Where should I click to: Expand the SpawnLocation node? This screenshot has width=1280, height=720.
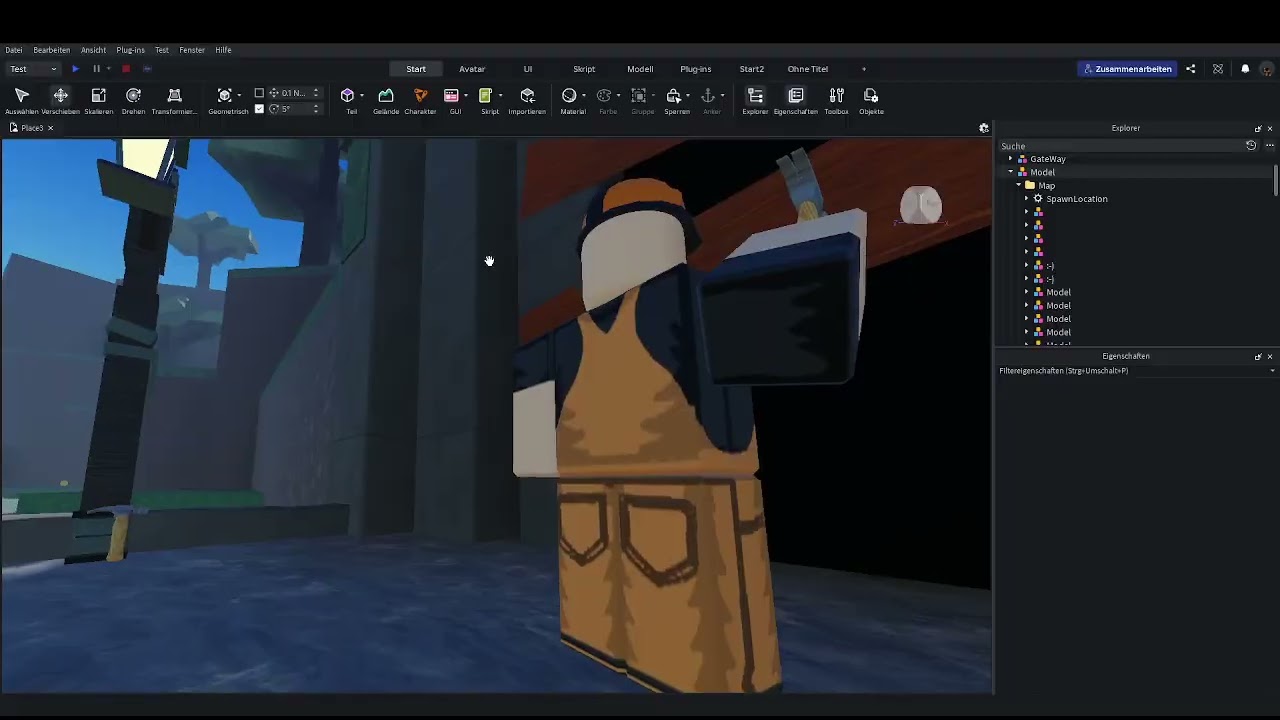[1026, 199]
